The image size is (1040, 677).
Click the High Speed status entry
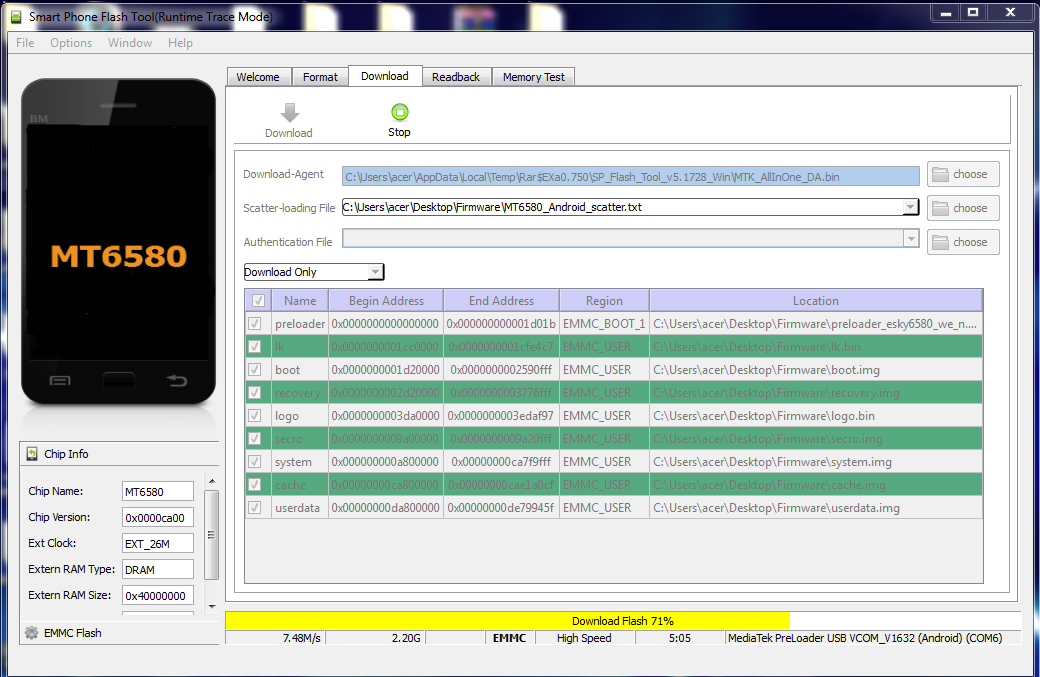click(x=584, y=638)
